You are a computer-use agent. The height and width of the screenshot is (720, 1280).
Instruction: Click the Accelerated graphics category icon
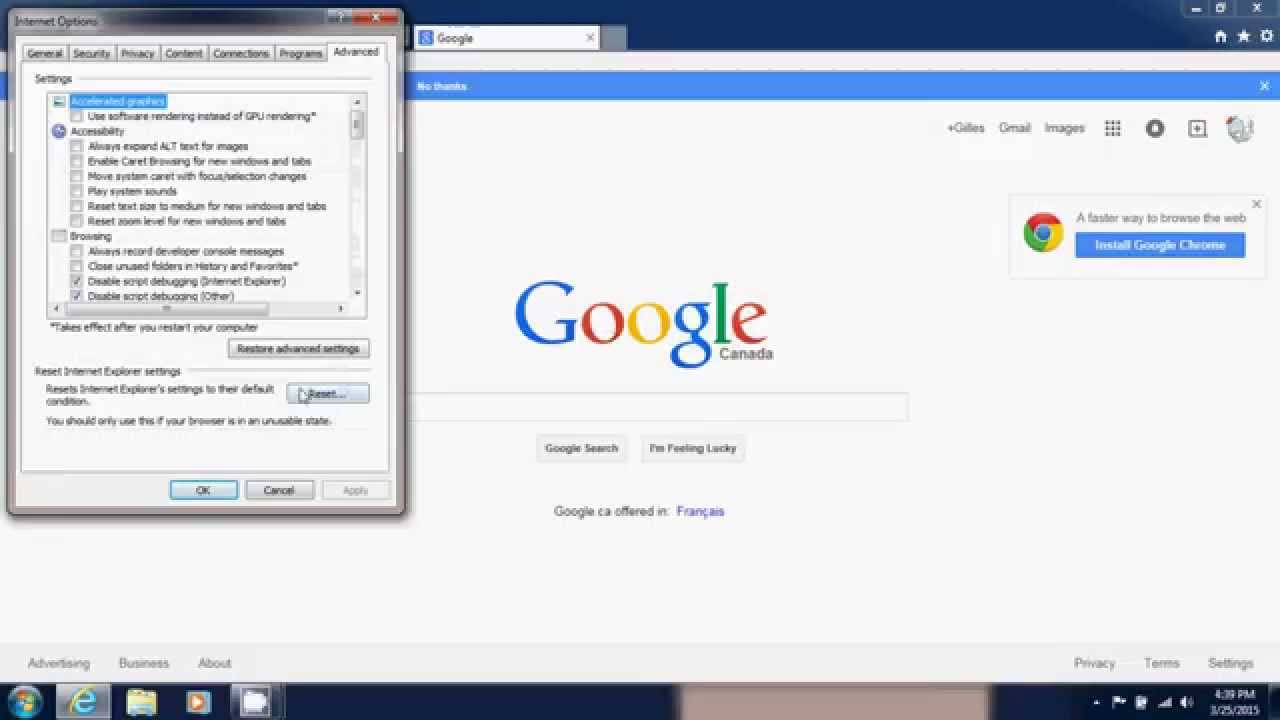pyautogui.click(x=59, y=101)
